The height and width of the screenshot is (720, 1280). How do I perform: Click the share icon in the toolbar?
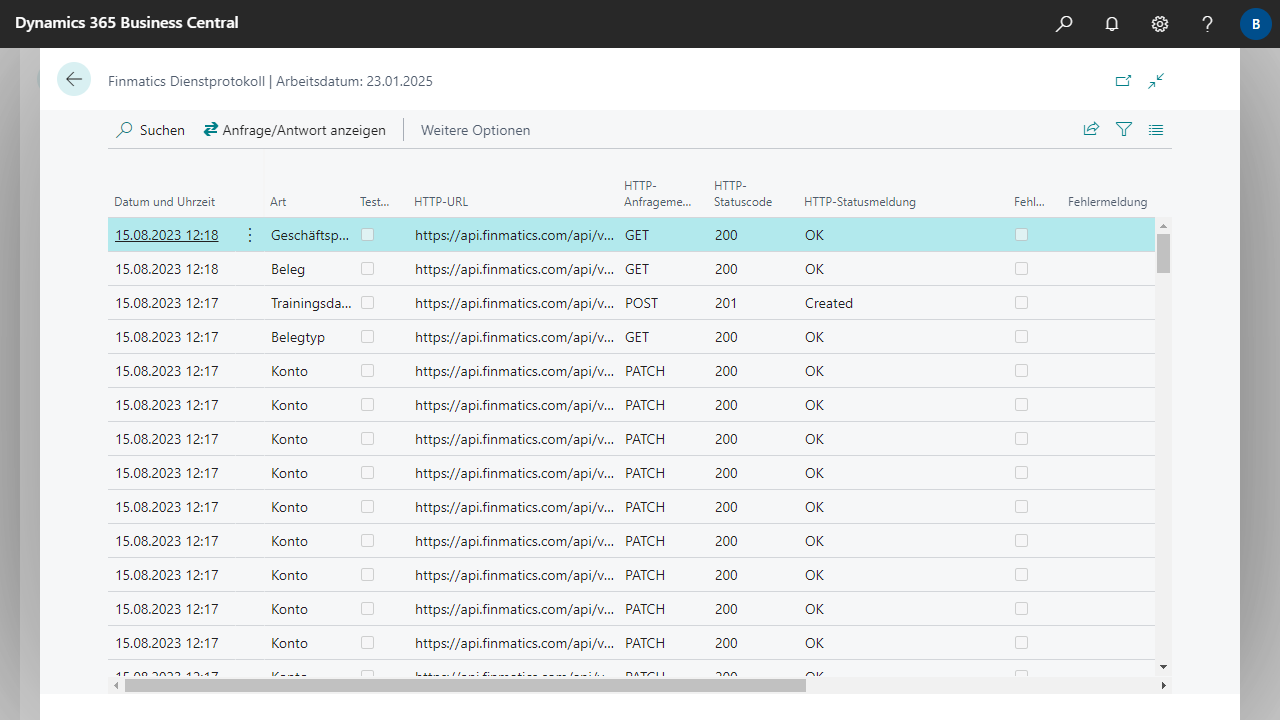point(1091,130)
